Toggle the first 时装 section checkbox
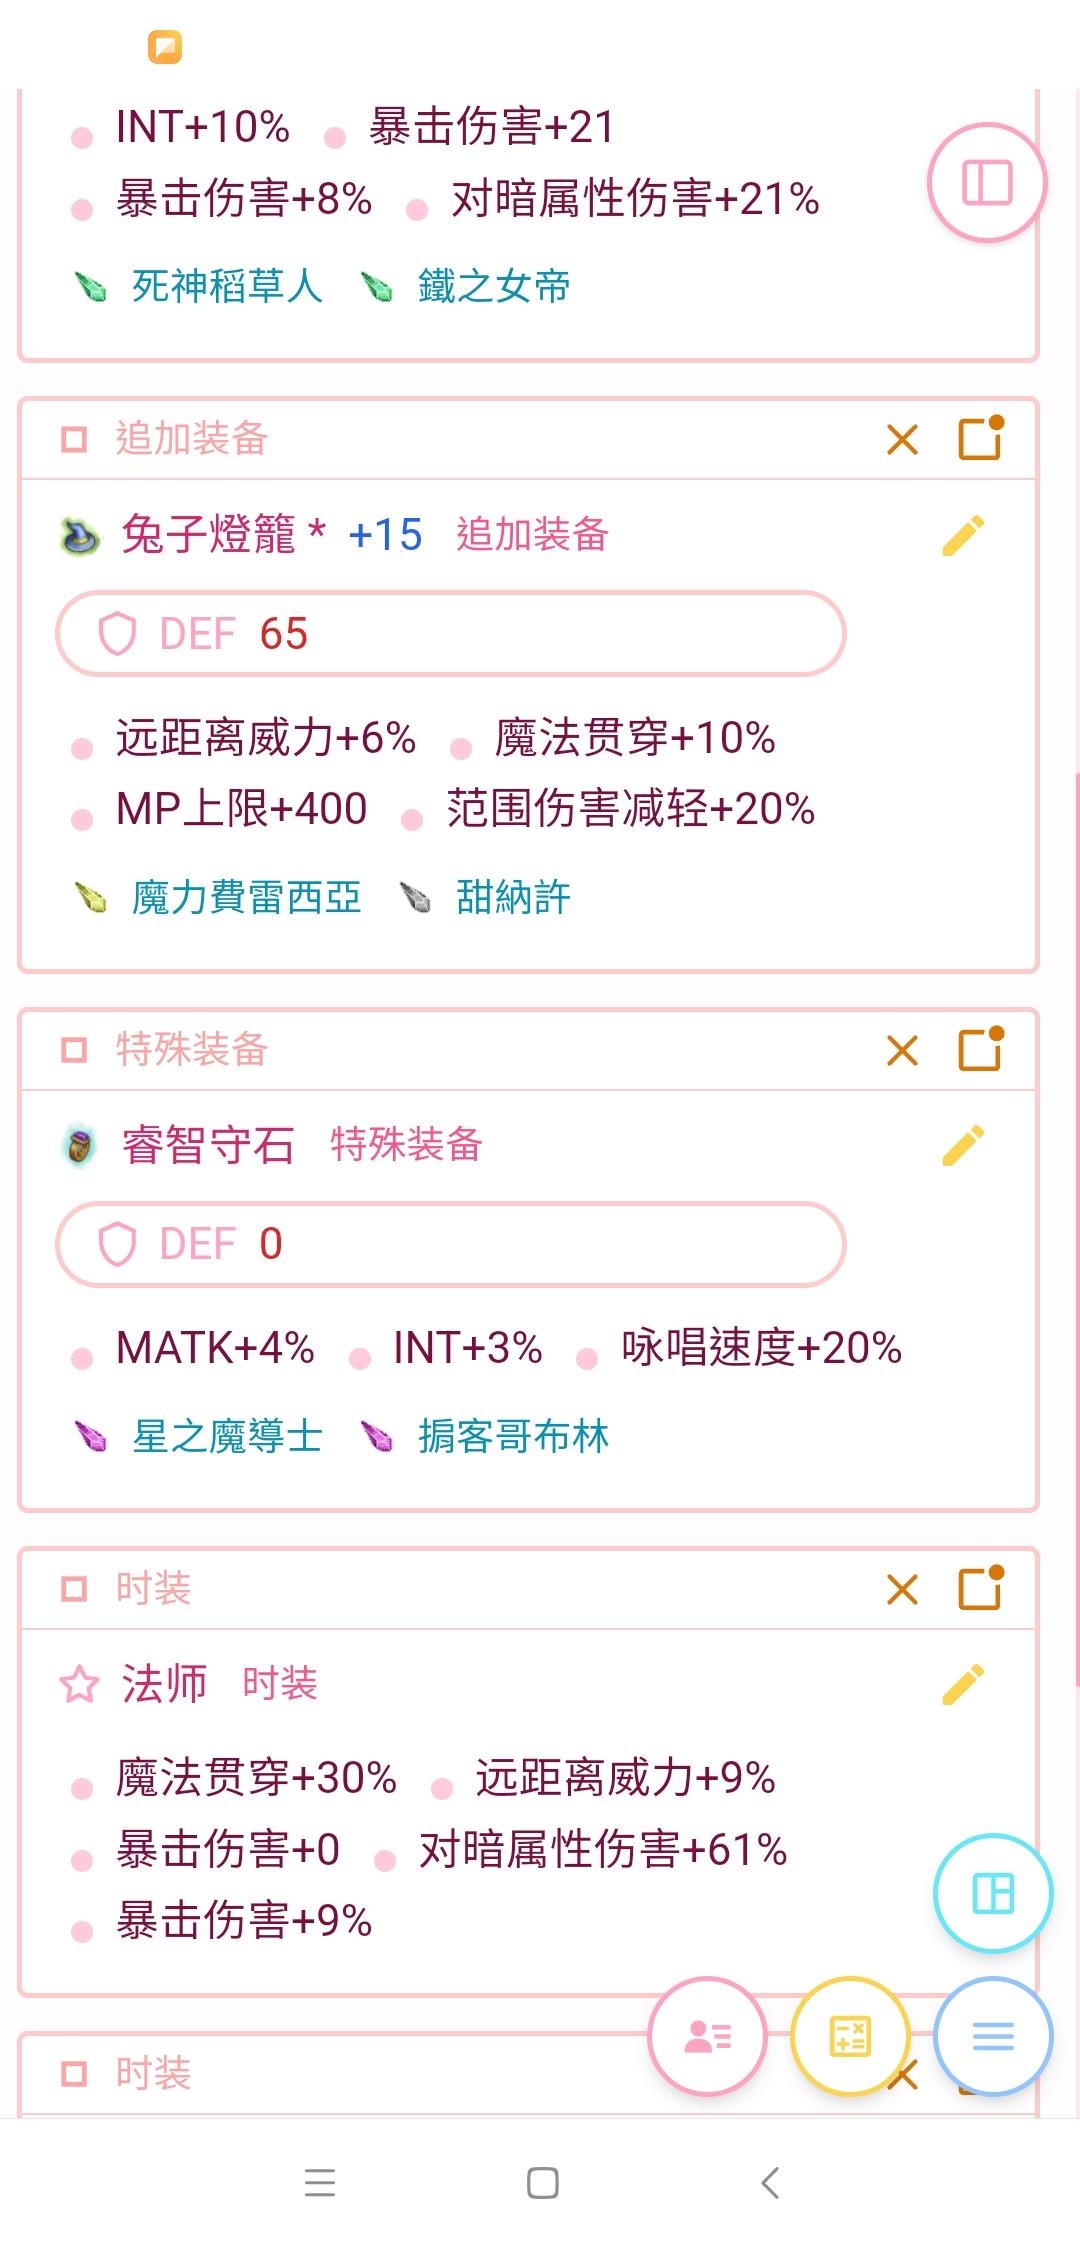 (74, 1589)
